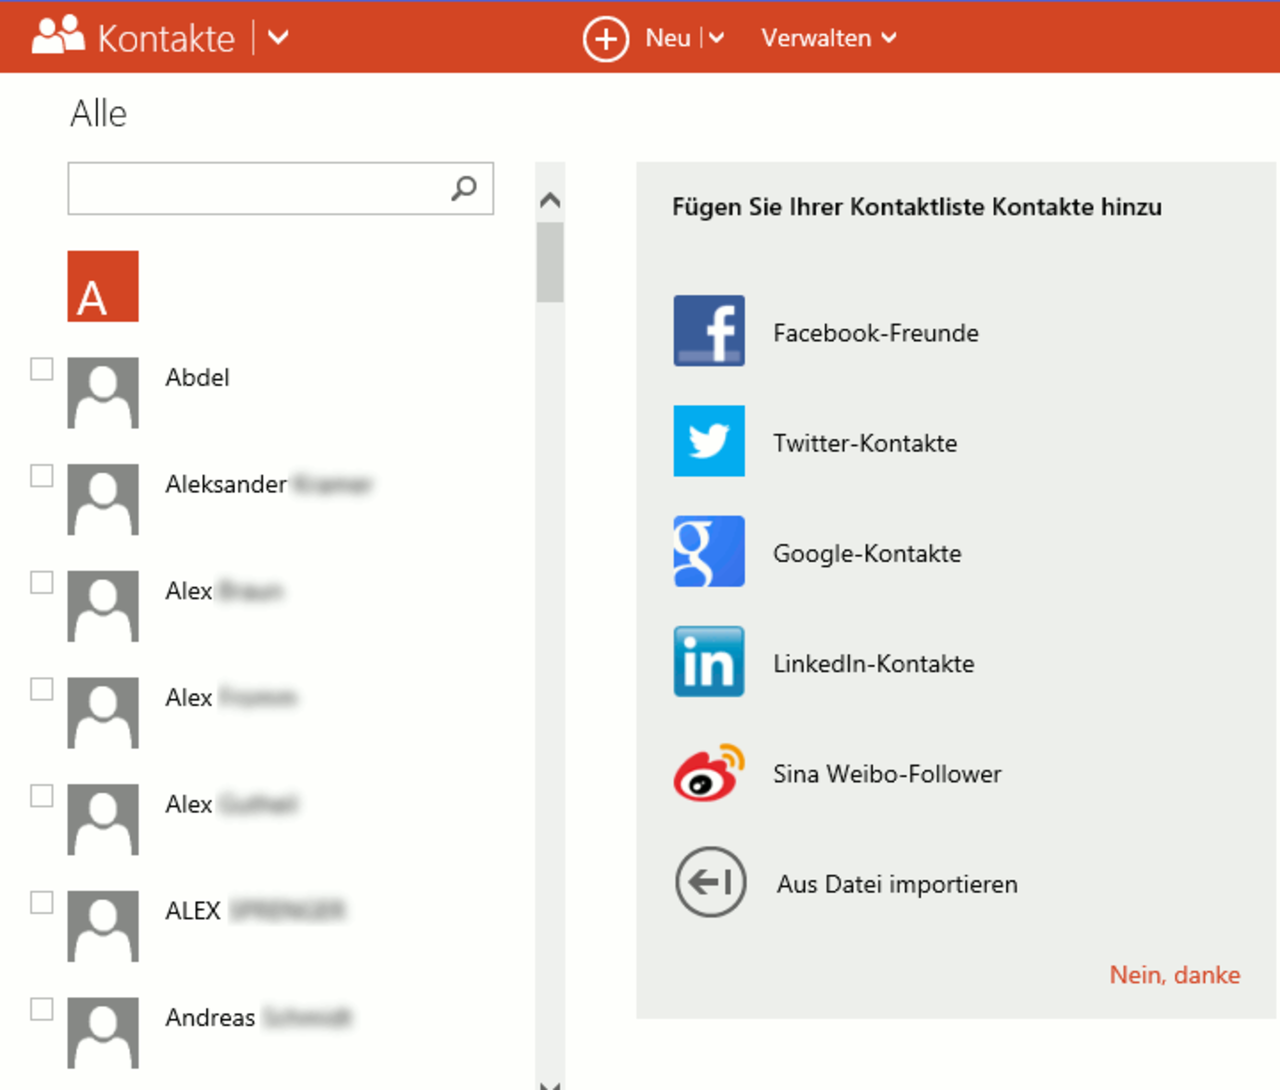Click Abdel's avatar picture

point(103,393)
